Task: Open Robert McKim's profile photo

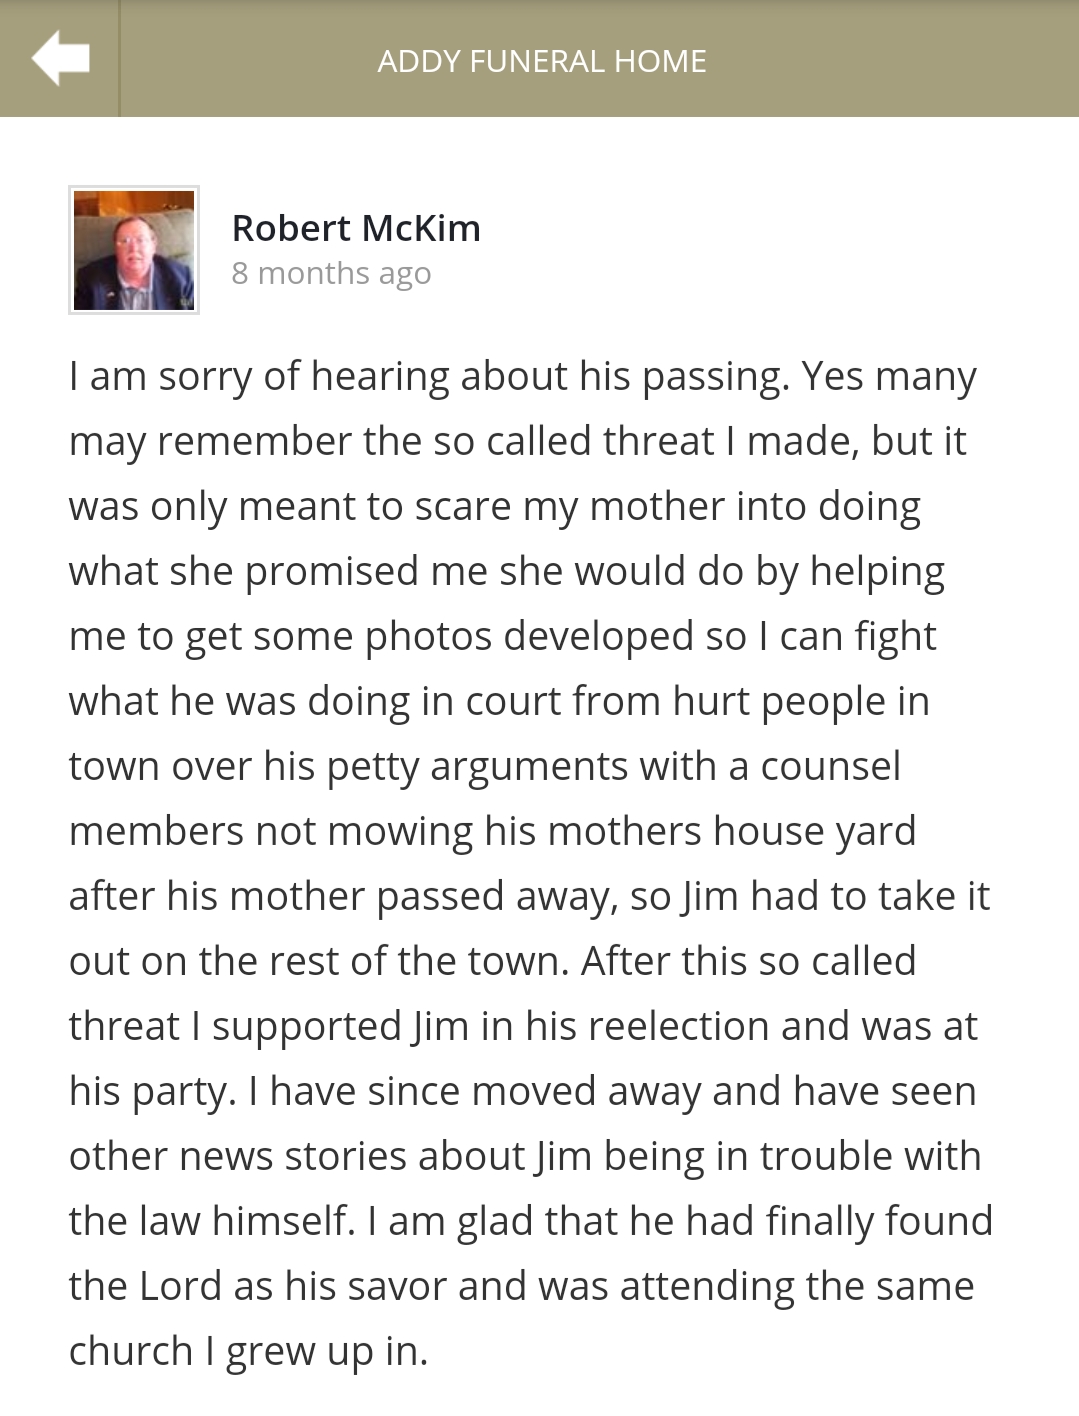Action: pos(134,250)
